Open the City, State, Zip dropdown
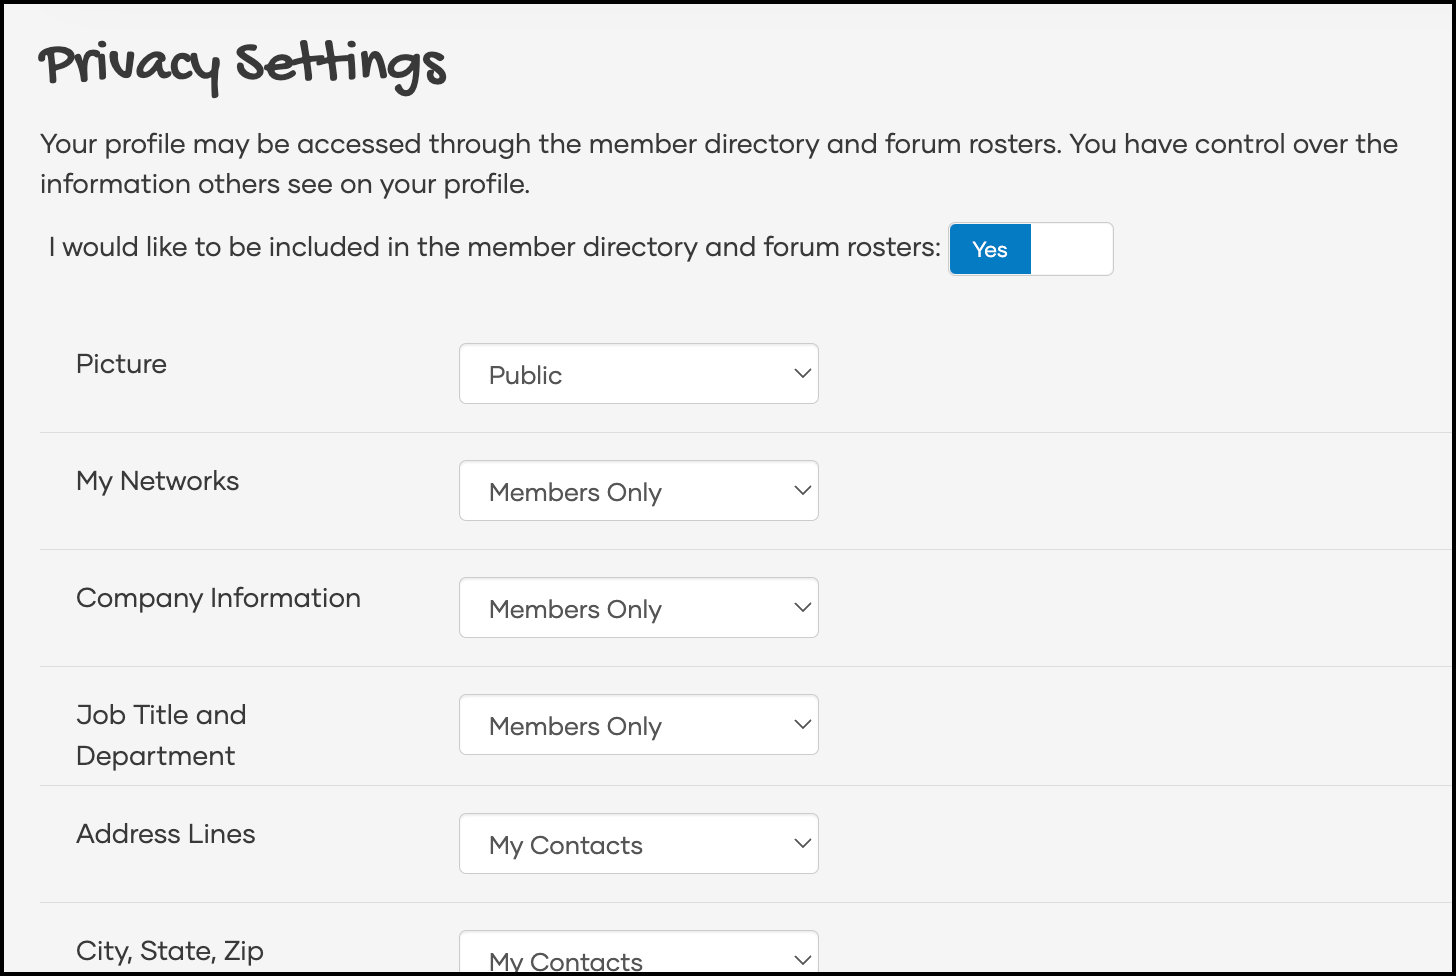Viewport: 1456px width, 976px height. [x=638, y=956]
